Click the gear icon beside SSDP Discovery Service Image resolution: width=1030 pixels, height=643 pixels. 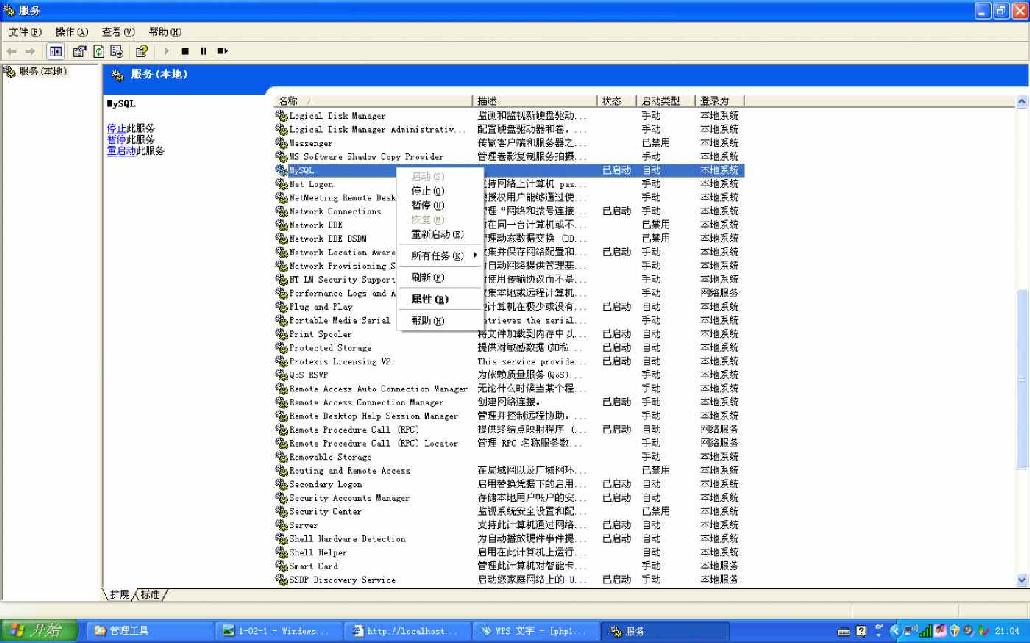tap(281, 580)
